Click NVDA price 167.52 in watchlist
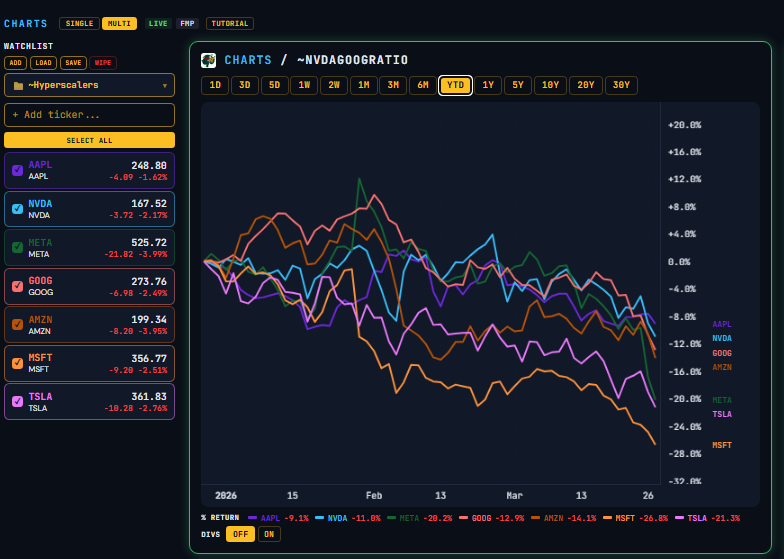The height and width of the screenshot is (559, 784). tap(149, 204)
